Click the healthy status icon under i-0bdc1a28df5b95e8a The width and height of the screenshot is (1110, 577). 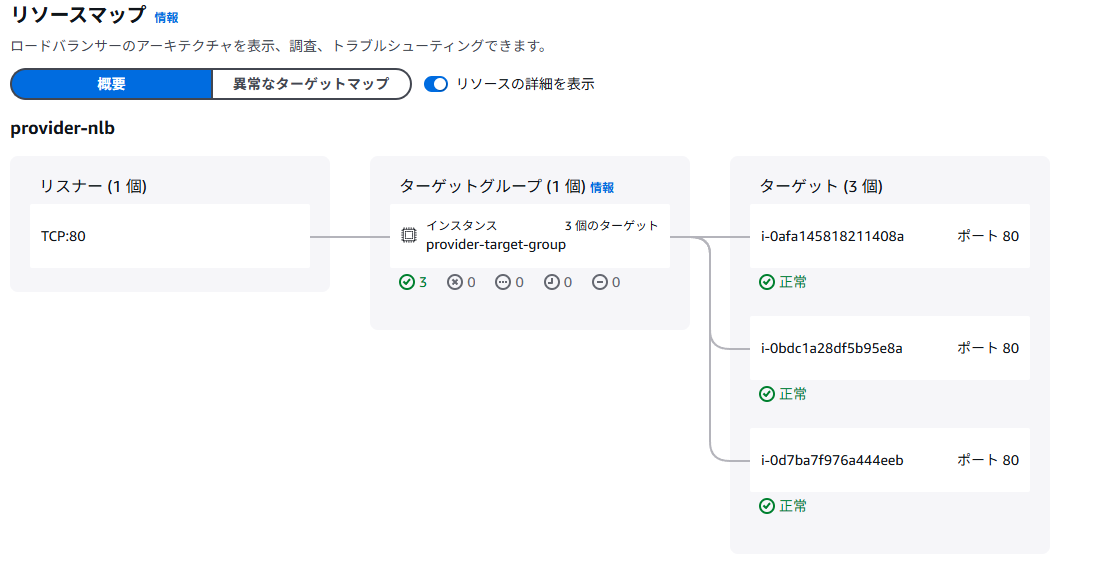click(x=767, y=394)
